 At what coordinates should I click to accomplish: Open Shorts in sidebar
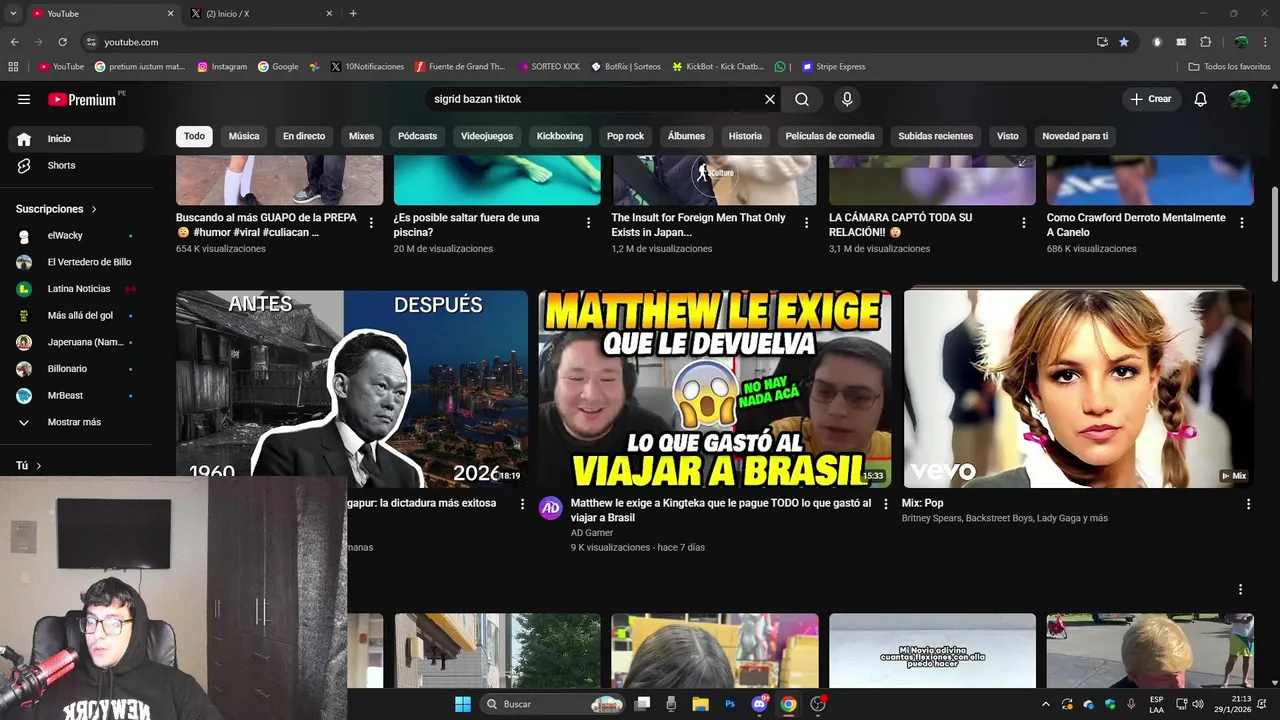[76, 165]
